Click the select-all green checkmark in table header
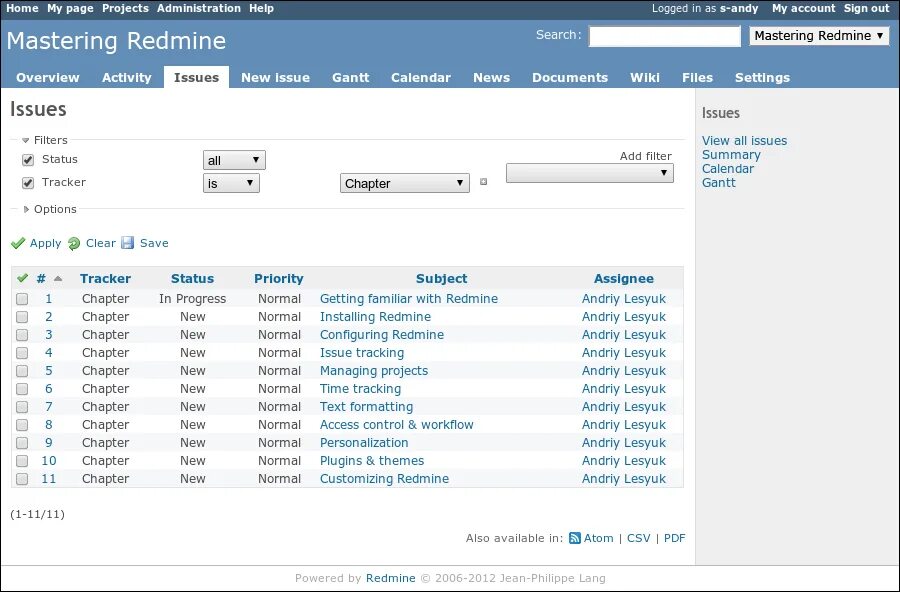 point(22,278)
